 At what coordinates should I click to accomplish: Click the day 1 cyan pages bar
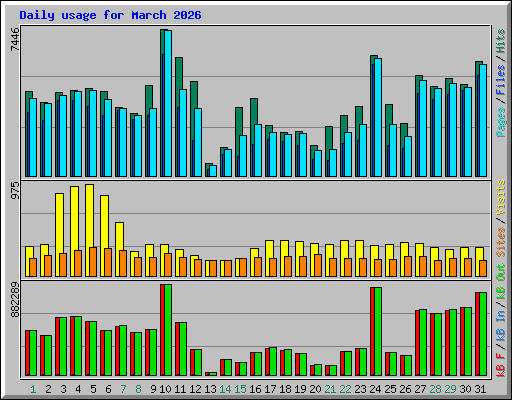(x=33, y=137)
